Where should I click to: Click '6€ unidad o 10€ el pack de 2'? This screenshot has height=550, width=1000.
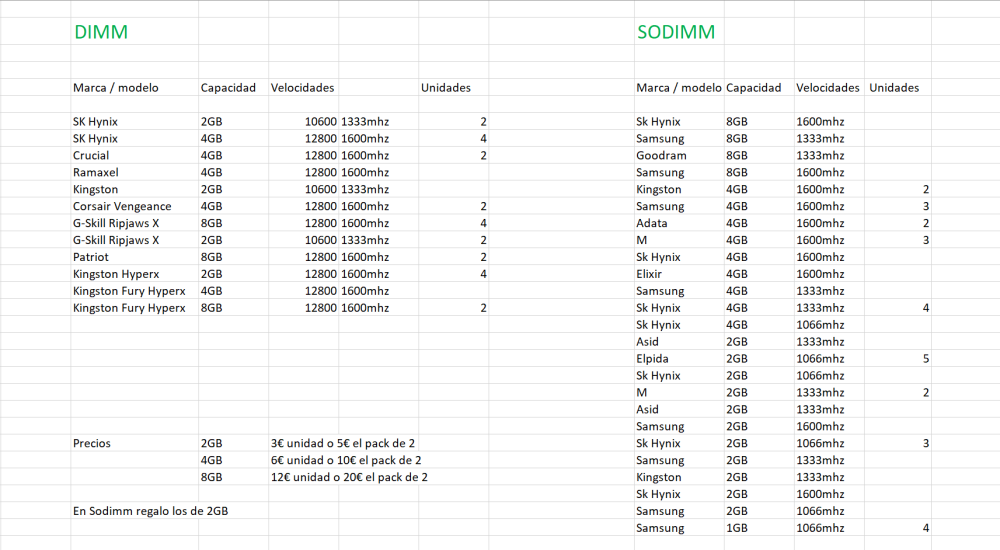[346, 460]
